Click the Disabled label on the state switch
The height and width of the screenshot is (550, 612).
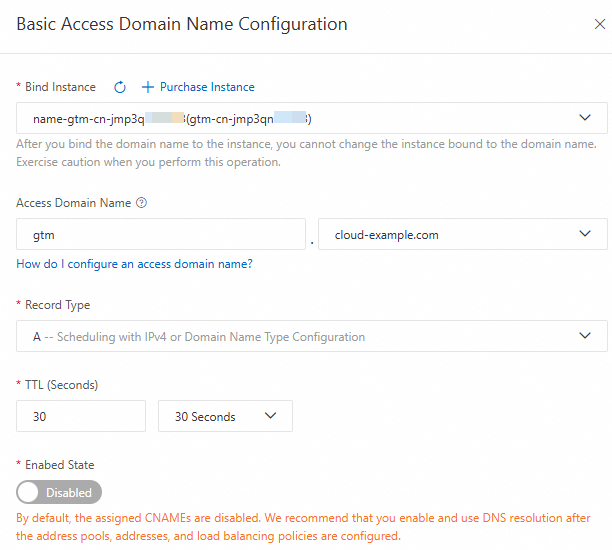69,492
